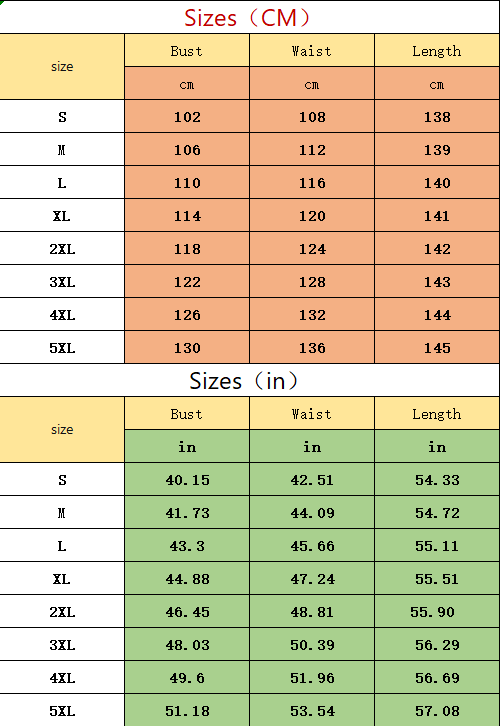Click bust value 43.3 for size L
The image size is (500, 726).
[x=187, y=545]
